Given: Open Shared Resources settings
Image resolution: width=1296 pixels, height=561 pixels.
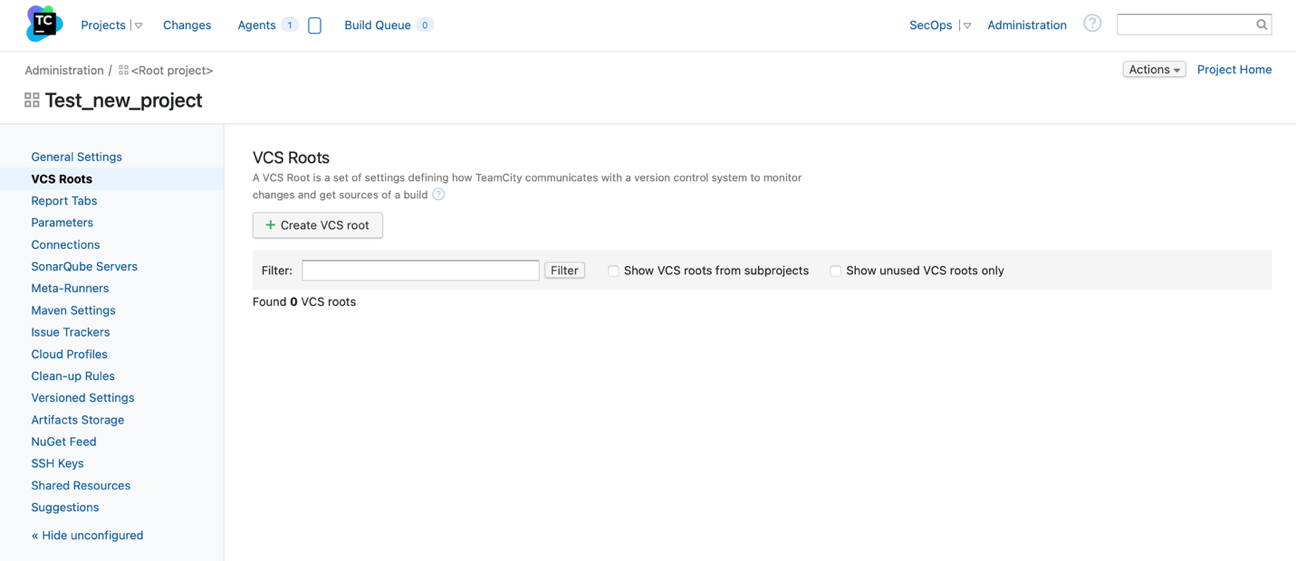Looking at the screenshot, I should [81, 486].
